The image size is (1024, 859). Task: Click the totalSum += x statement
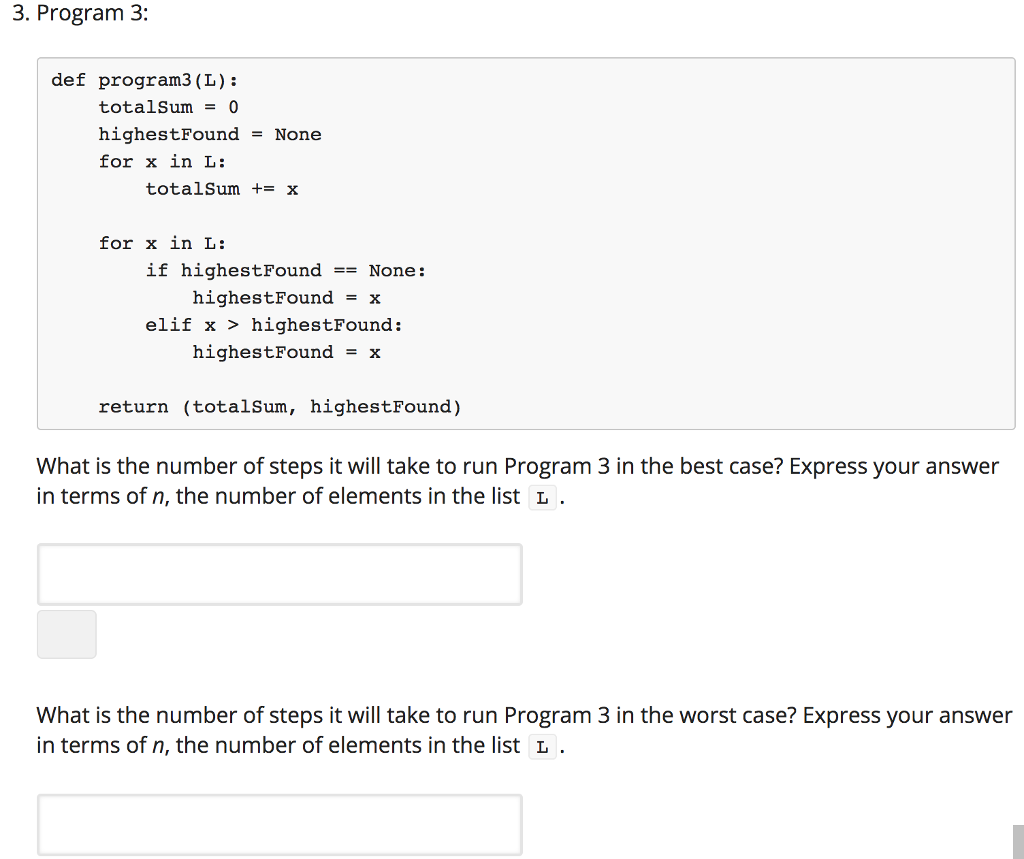(x=221, y=188)
